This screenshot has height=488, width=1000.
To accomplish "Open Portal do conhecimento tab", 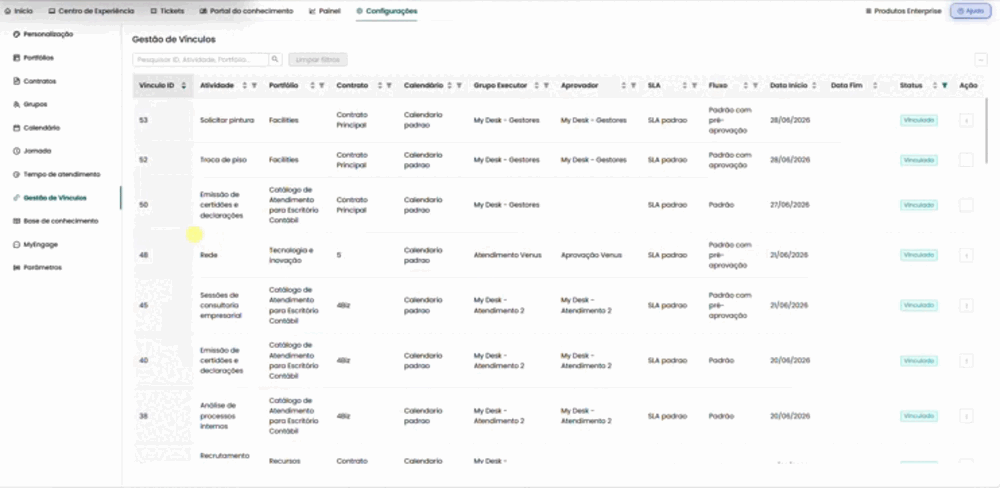I will (246, 11).
